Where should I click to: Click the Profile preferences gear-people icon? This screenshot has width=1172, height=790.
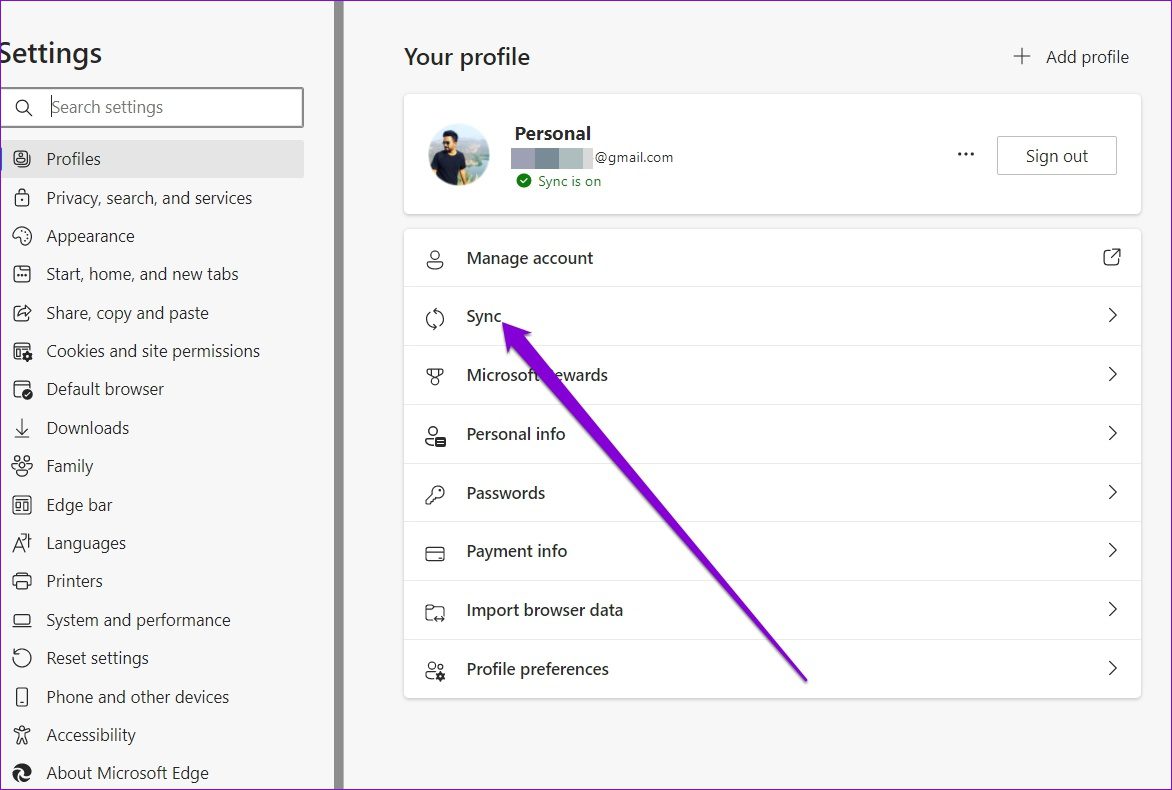click(435, 670)
